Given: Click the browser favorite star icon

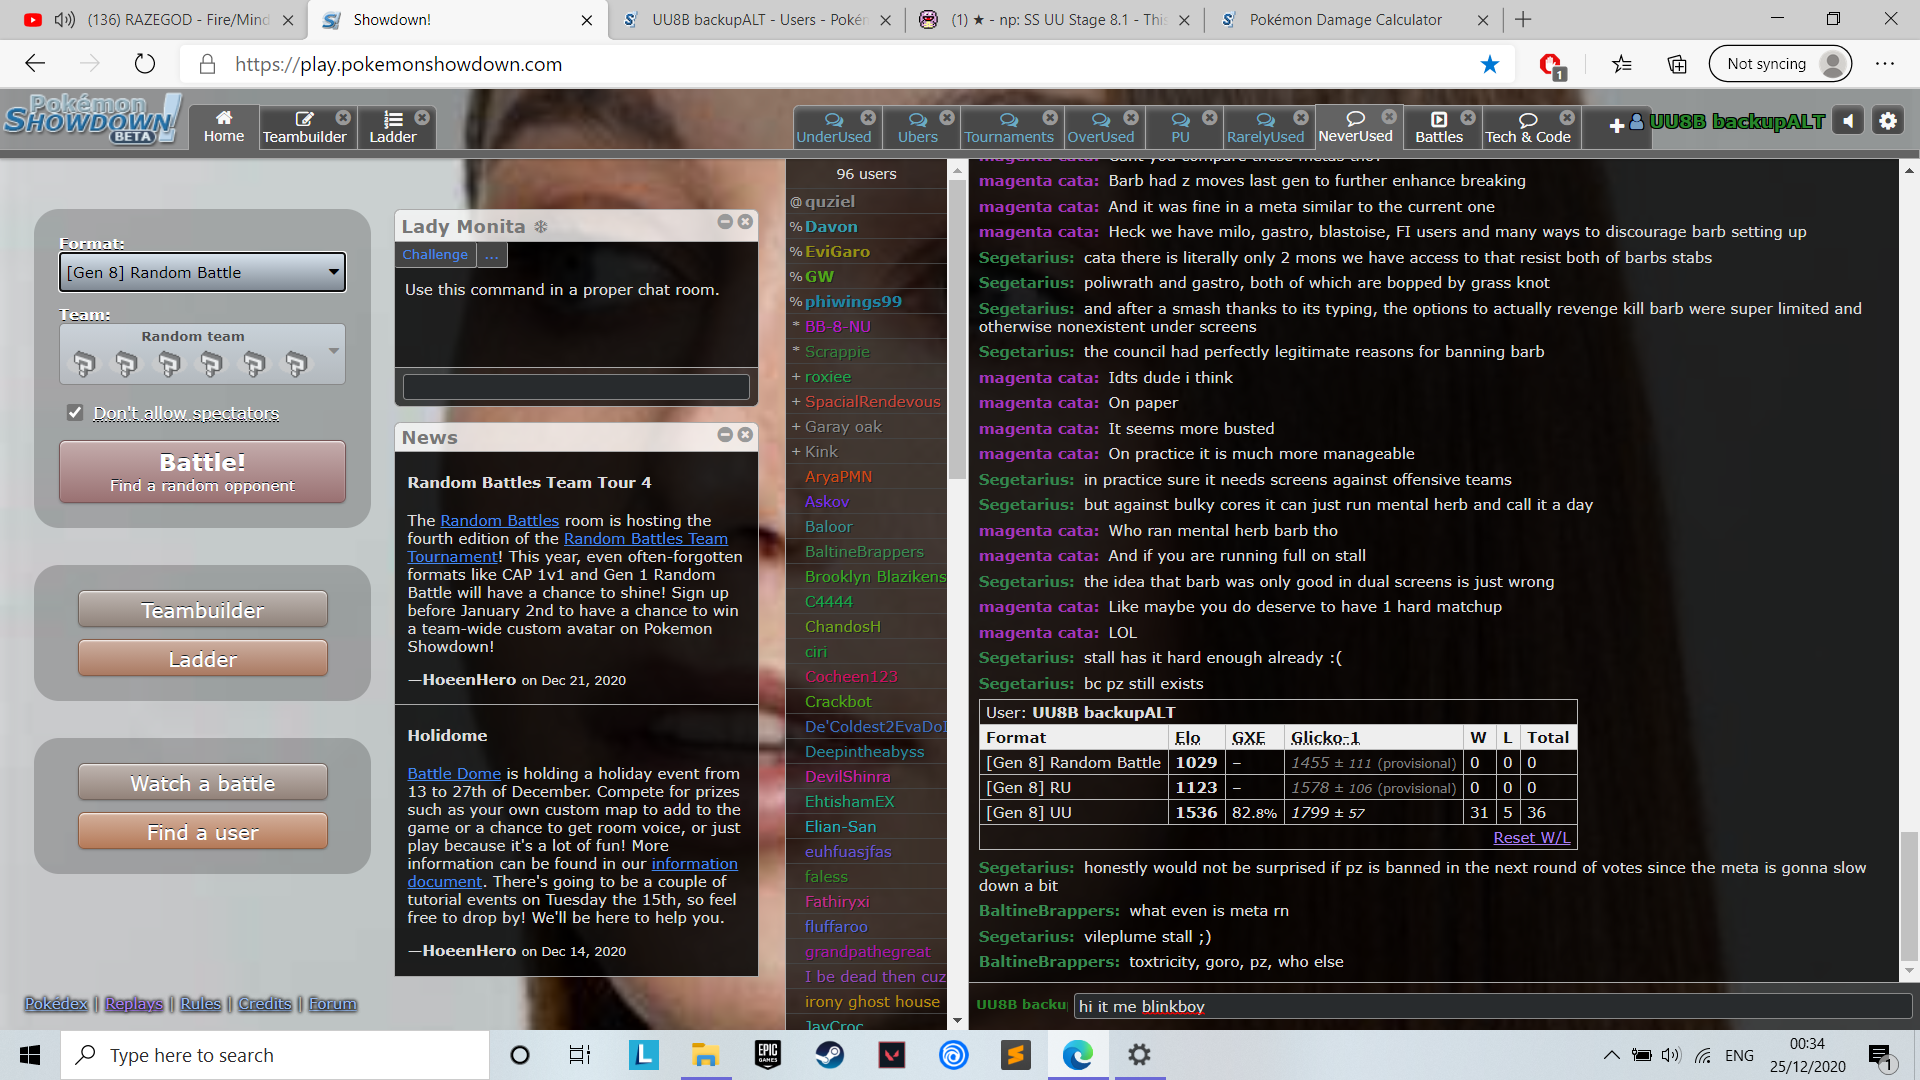Looking at the screenshot, I should (x=1490, y=64).
